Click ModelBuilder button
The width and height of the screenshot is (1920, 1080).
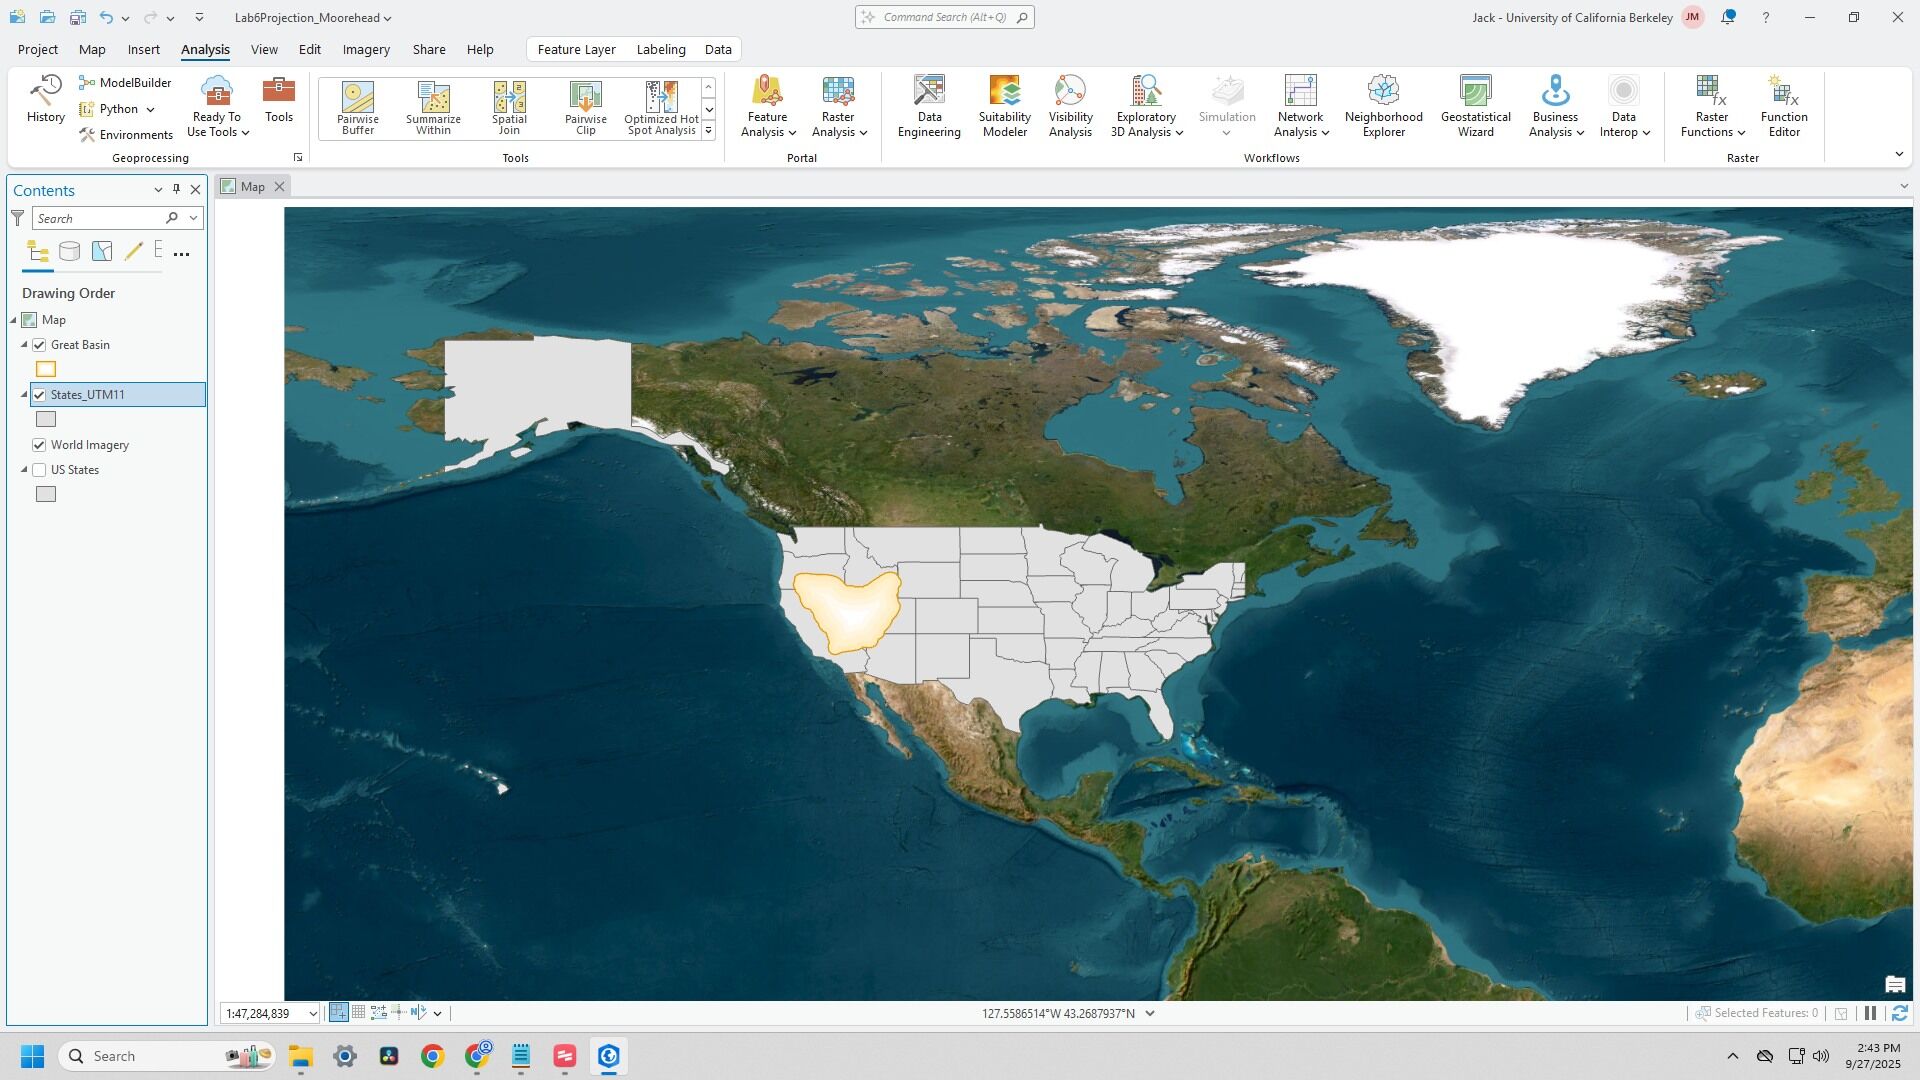(x=125, y=83)
